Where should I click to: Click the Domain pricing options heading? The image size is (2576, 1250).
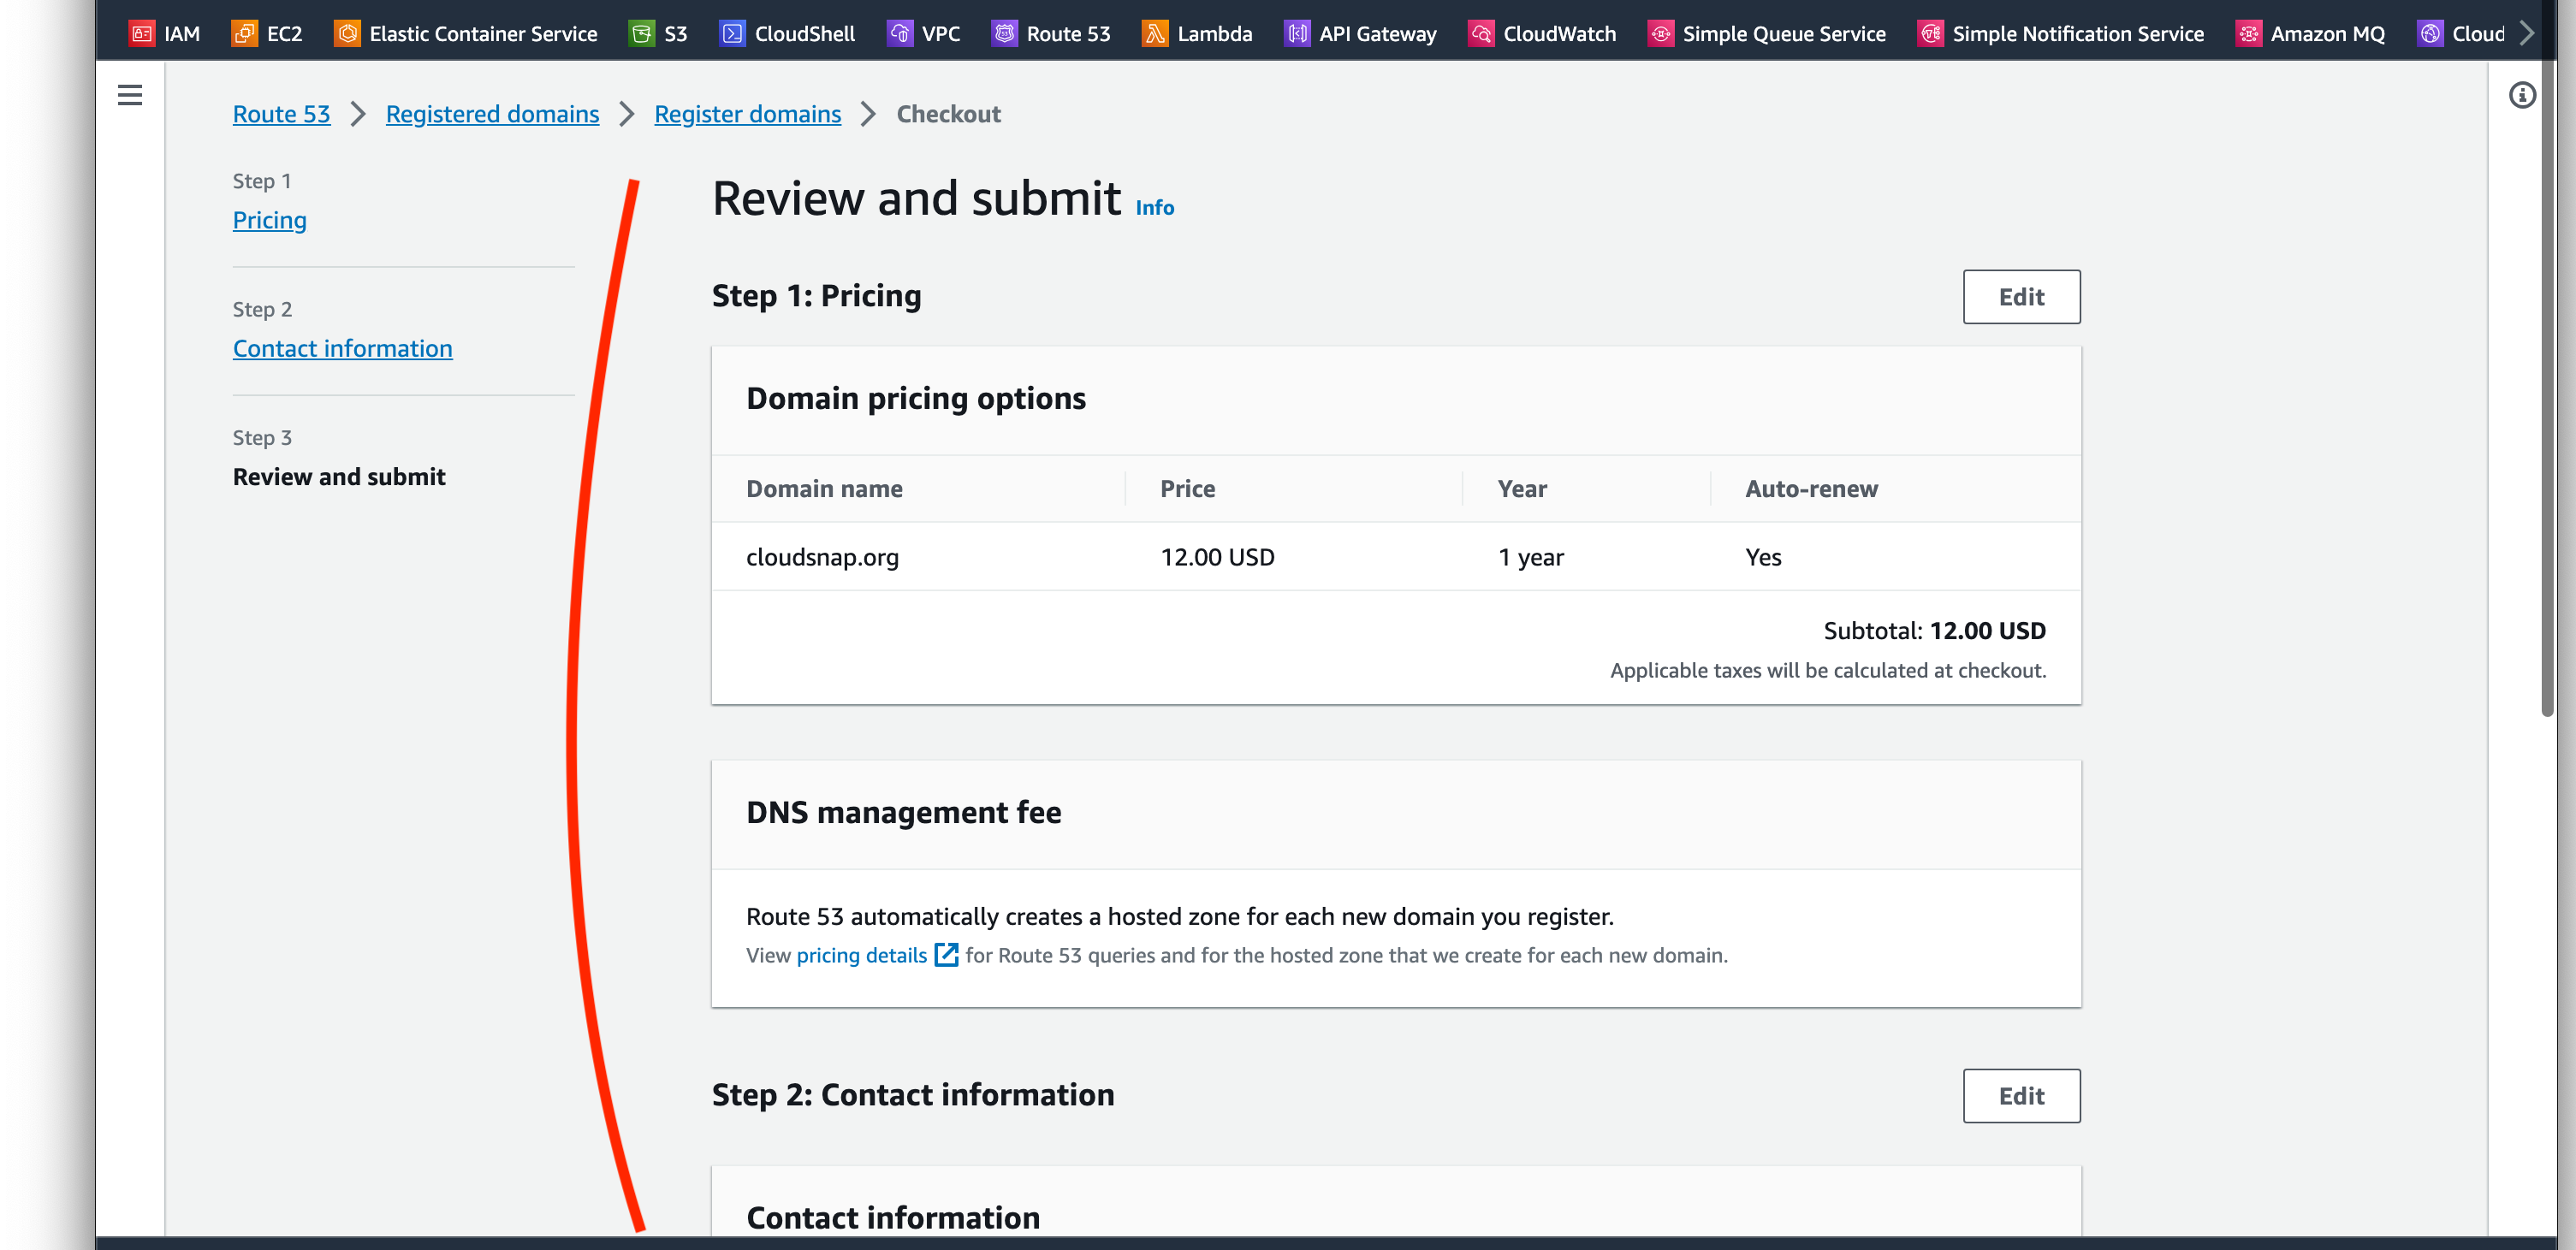(915, 398)
